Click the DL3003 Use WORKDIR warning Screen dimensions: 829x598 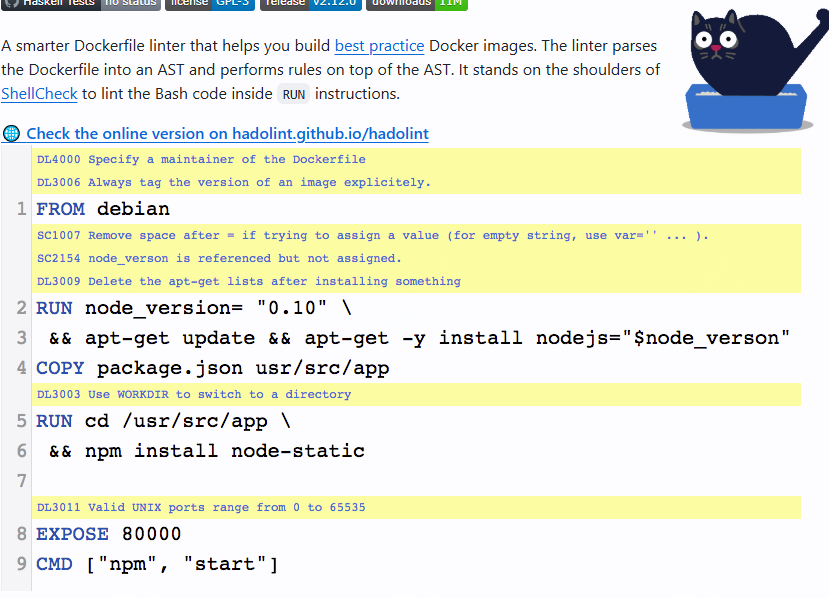194,394
